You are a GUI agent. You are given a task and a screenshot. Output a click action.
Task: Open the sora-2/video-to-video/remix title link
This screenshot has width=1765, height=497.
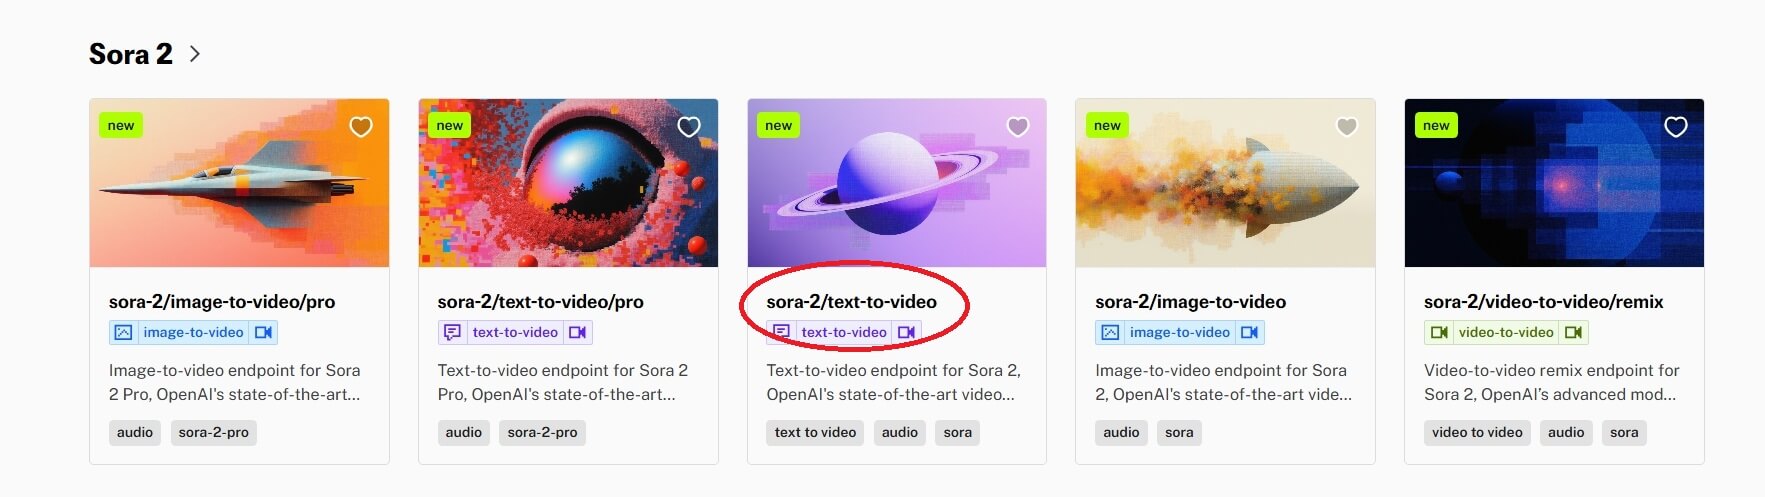1544,301
